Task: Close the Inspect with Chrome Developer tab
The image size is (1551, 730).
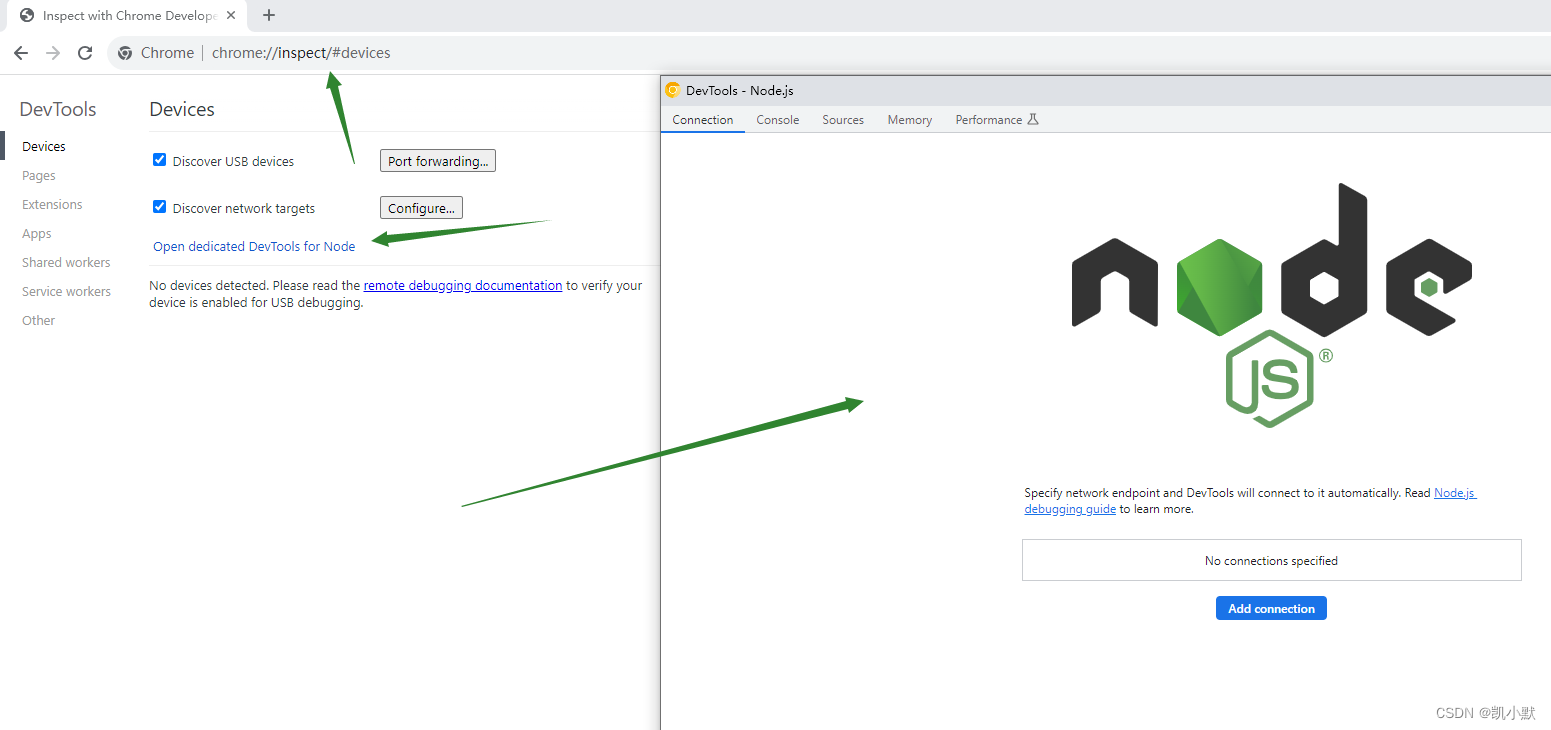Action: pyautogui.click(x=231, y=15)
